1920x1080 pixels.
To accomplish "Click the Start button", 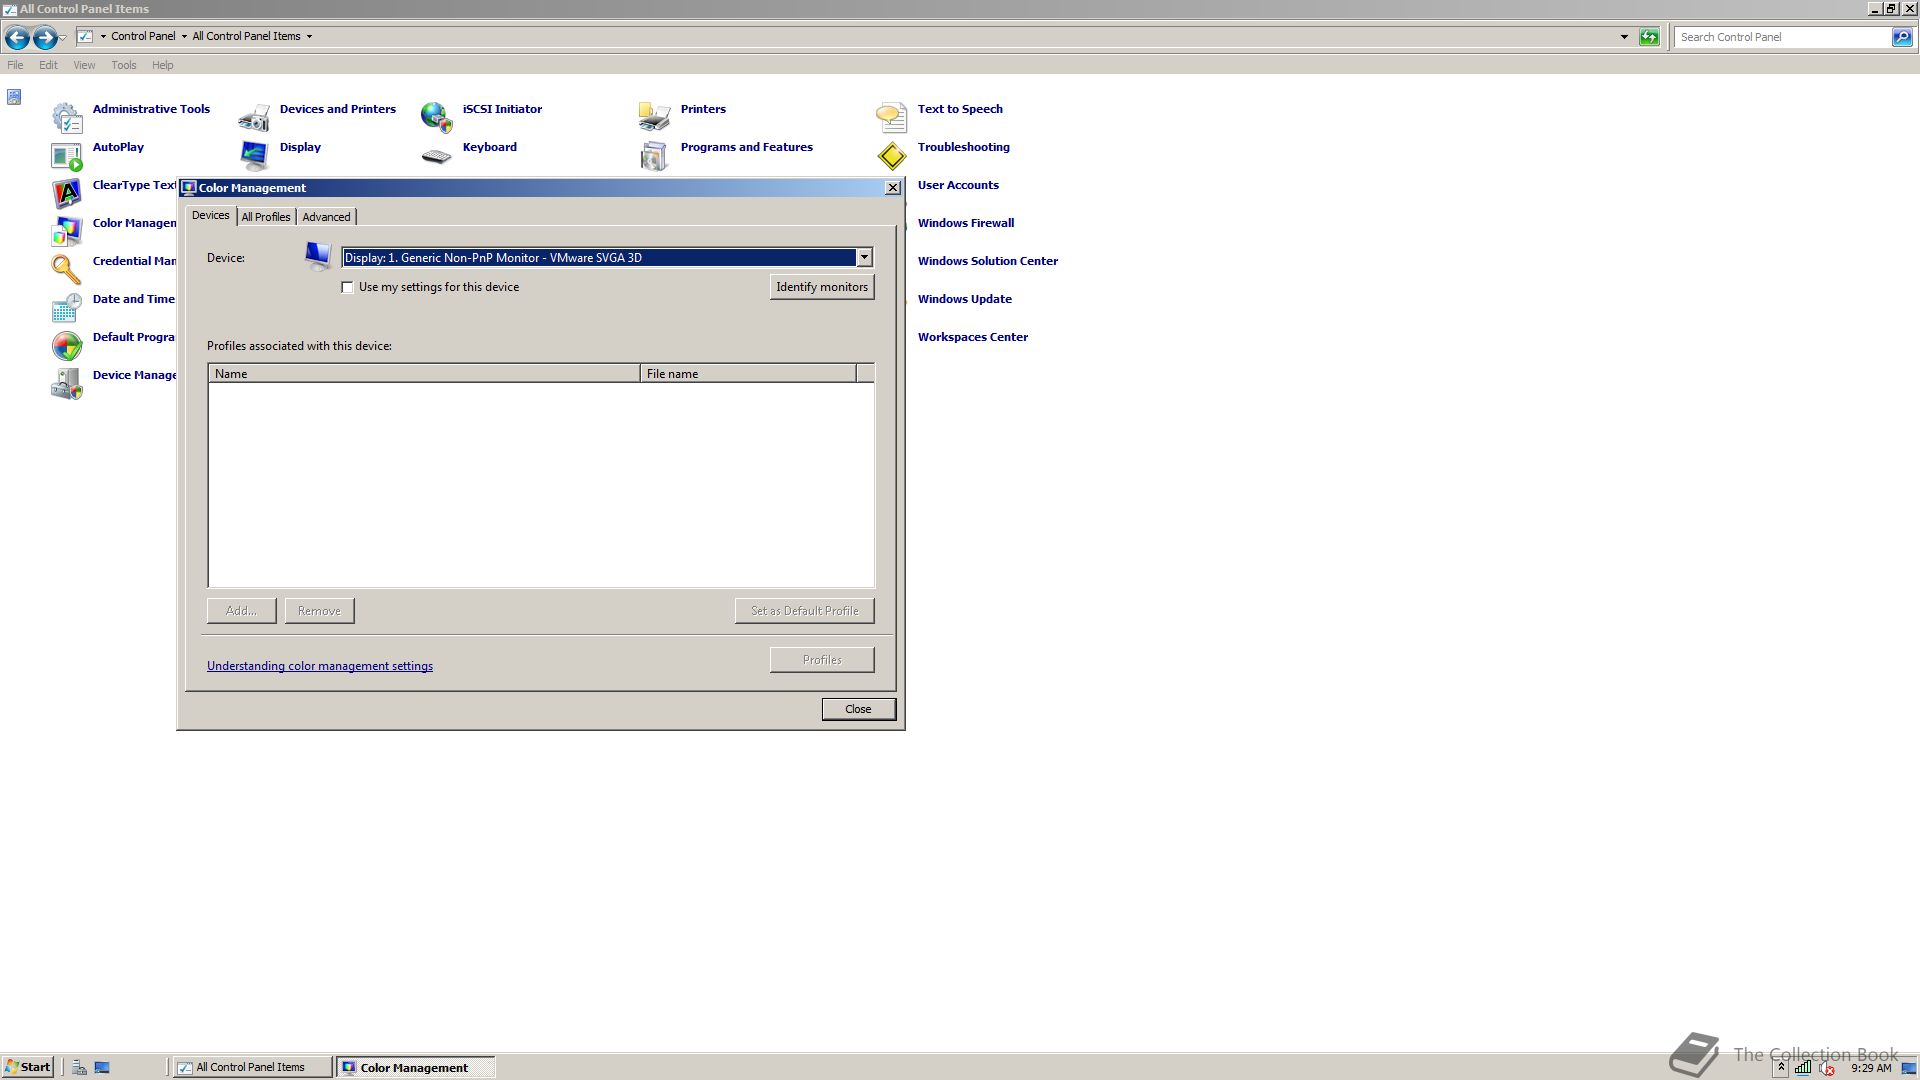I will pos(28,1067).
